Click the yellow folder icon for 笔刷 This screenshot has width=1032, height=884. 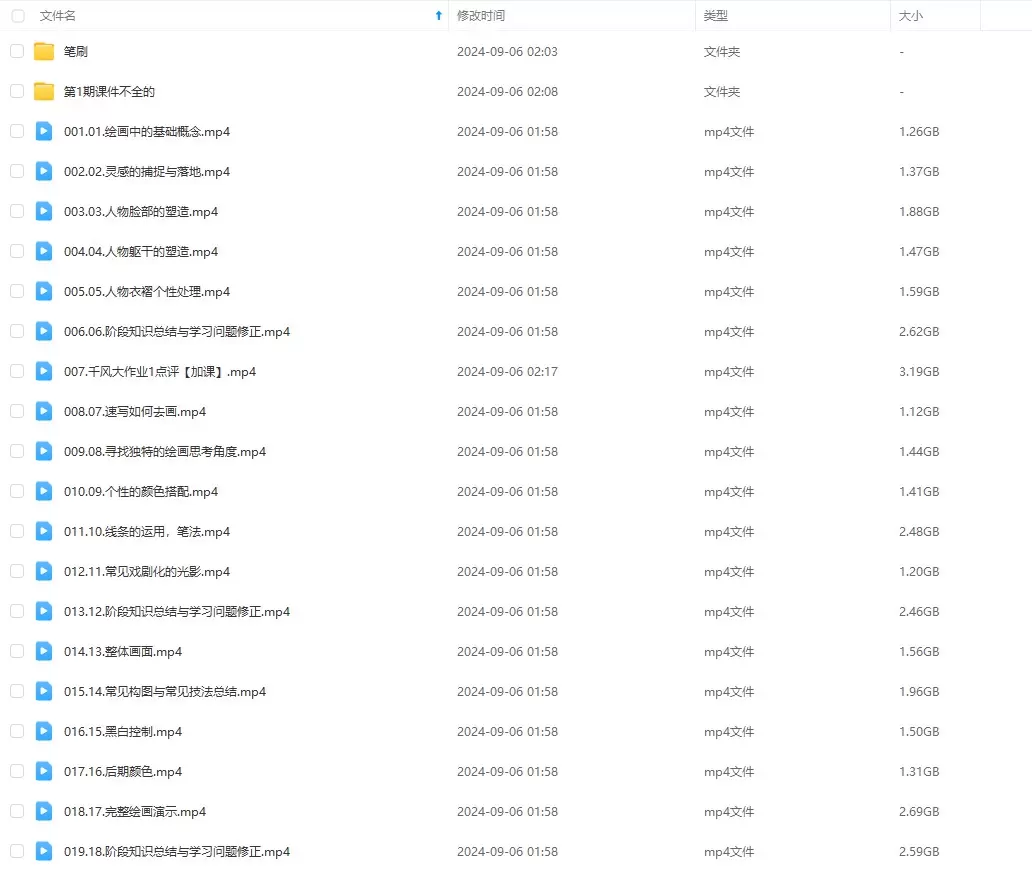[x=44, y=52]
